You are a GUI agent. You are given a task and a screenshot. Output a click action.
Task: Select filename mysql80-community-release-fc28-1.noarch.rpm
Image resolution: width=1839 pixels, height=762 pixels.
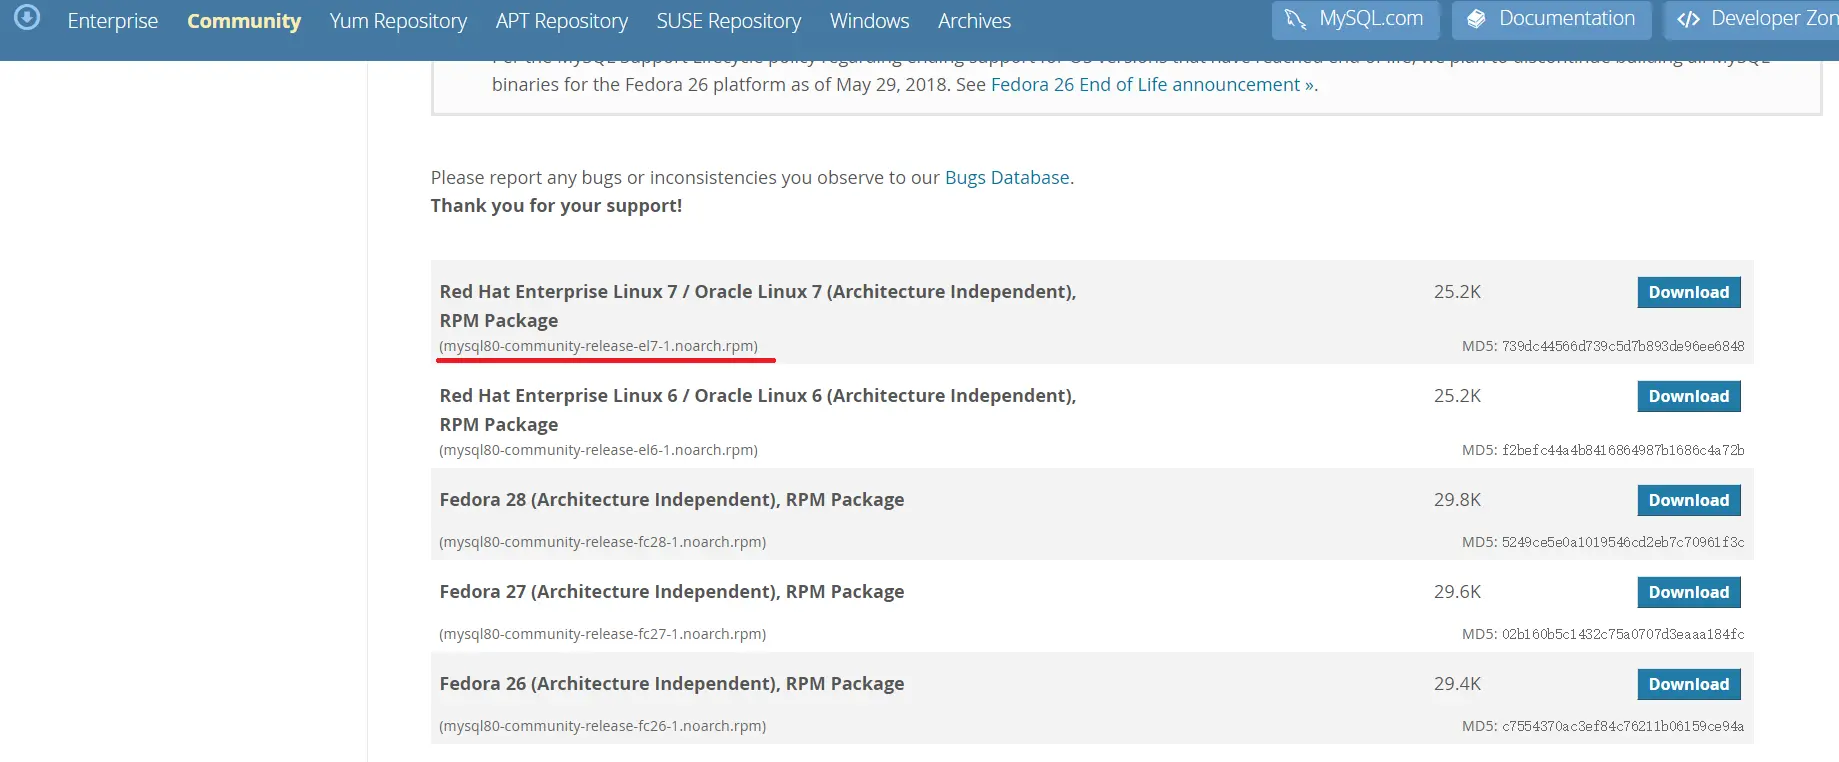point(602,542)
